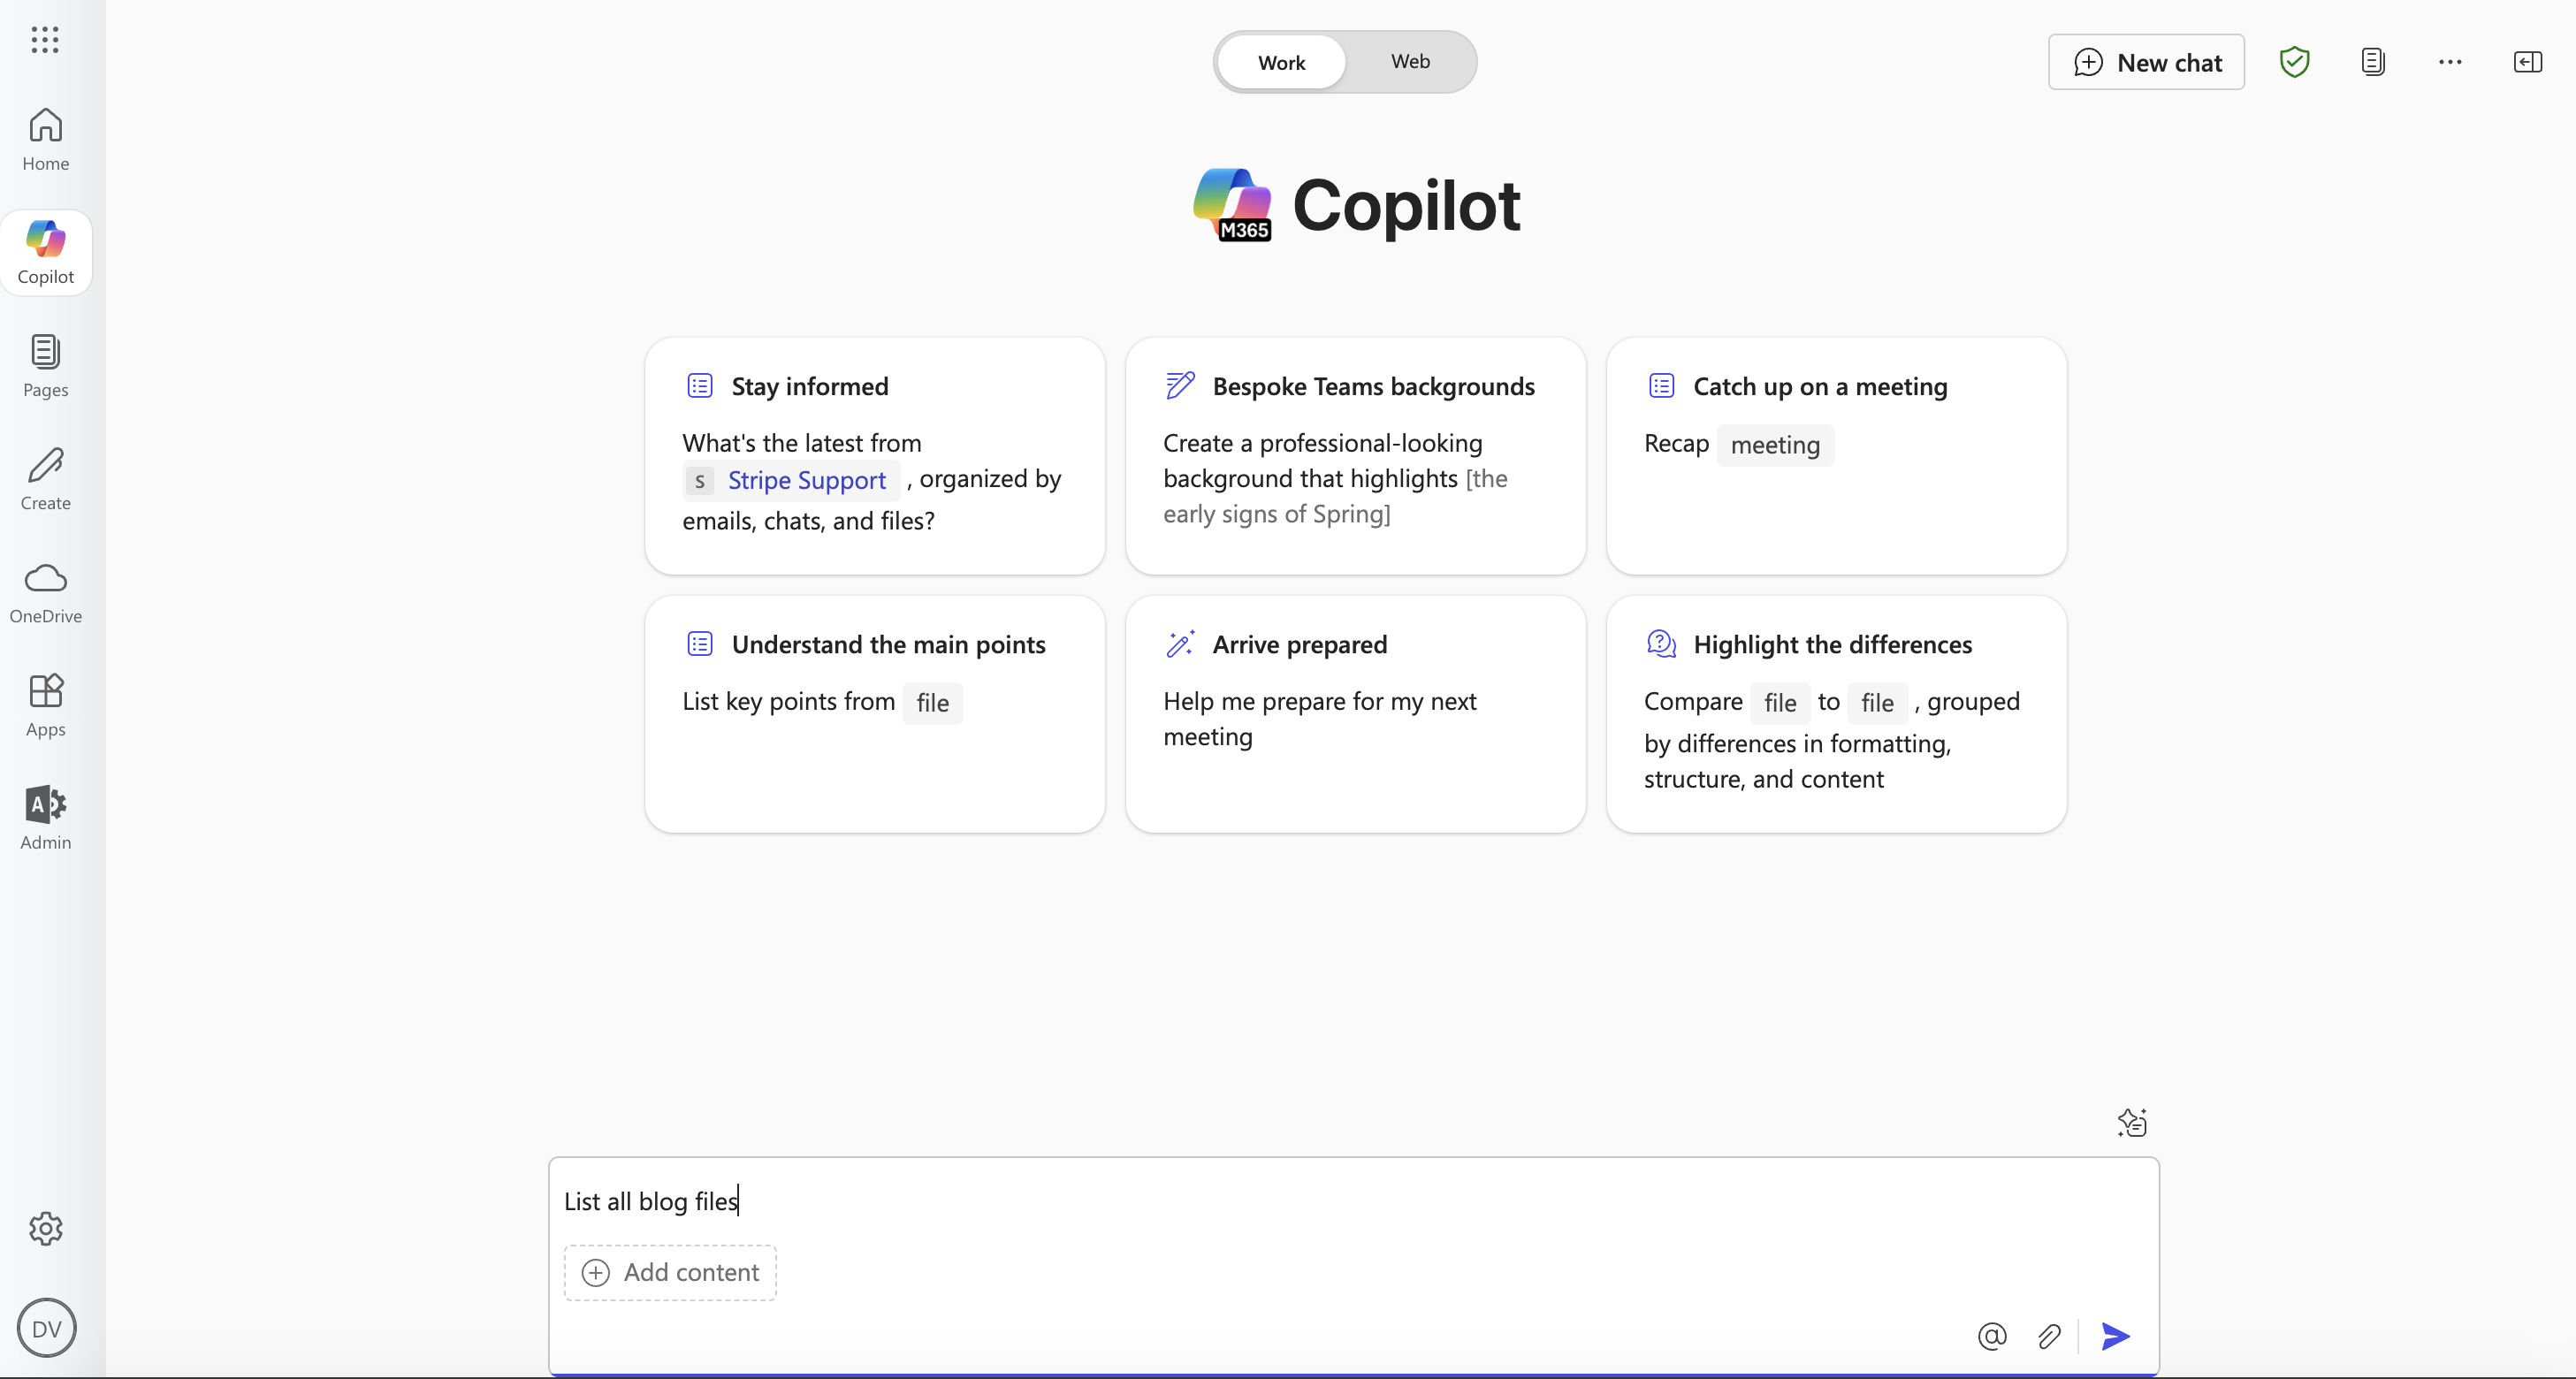Switch to the Work tab

pos(1281,62)
